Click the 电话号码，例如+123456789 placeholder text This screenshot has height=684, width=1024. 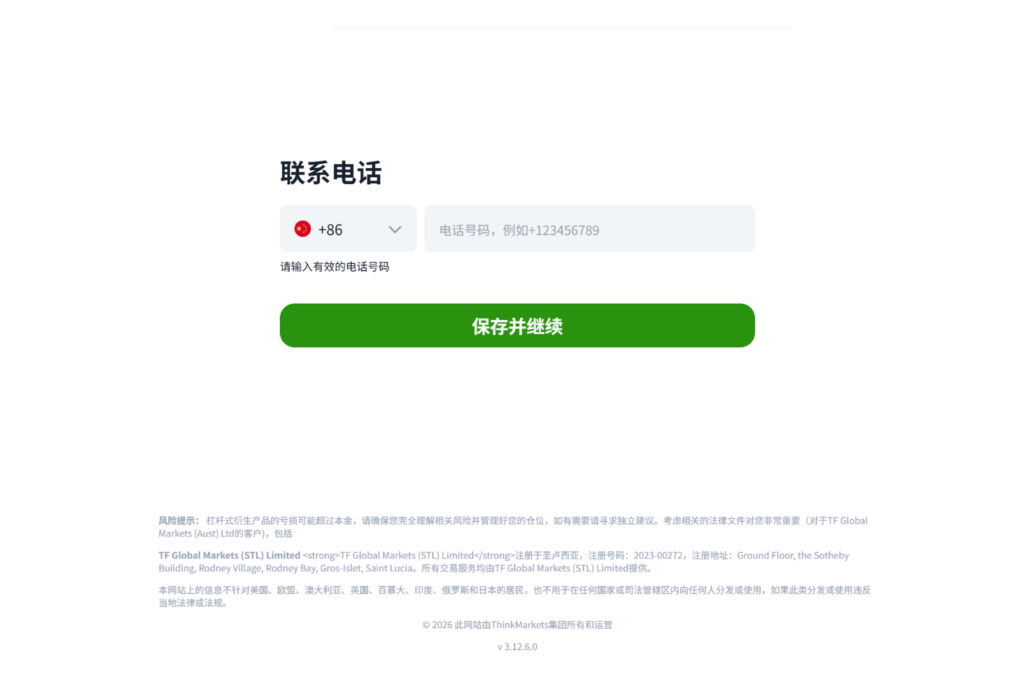click(519, 230)
